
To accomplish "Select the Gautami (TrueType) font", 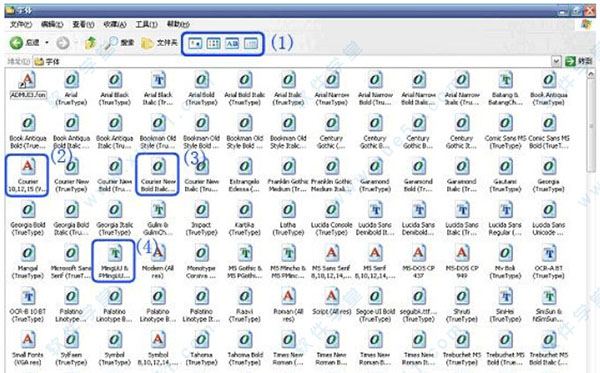I will point(505,175).
